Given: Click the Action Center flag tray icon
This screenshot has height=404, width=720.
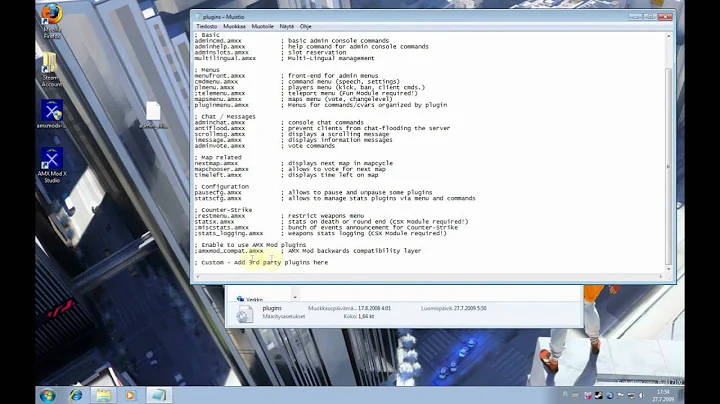Looking at the screenshot, I should point(620,395).
